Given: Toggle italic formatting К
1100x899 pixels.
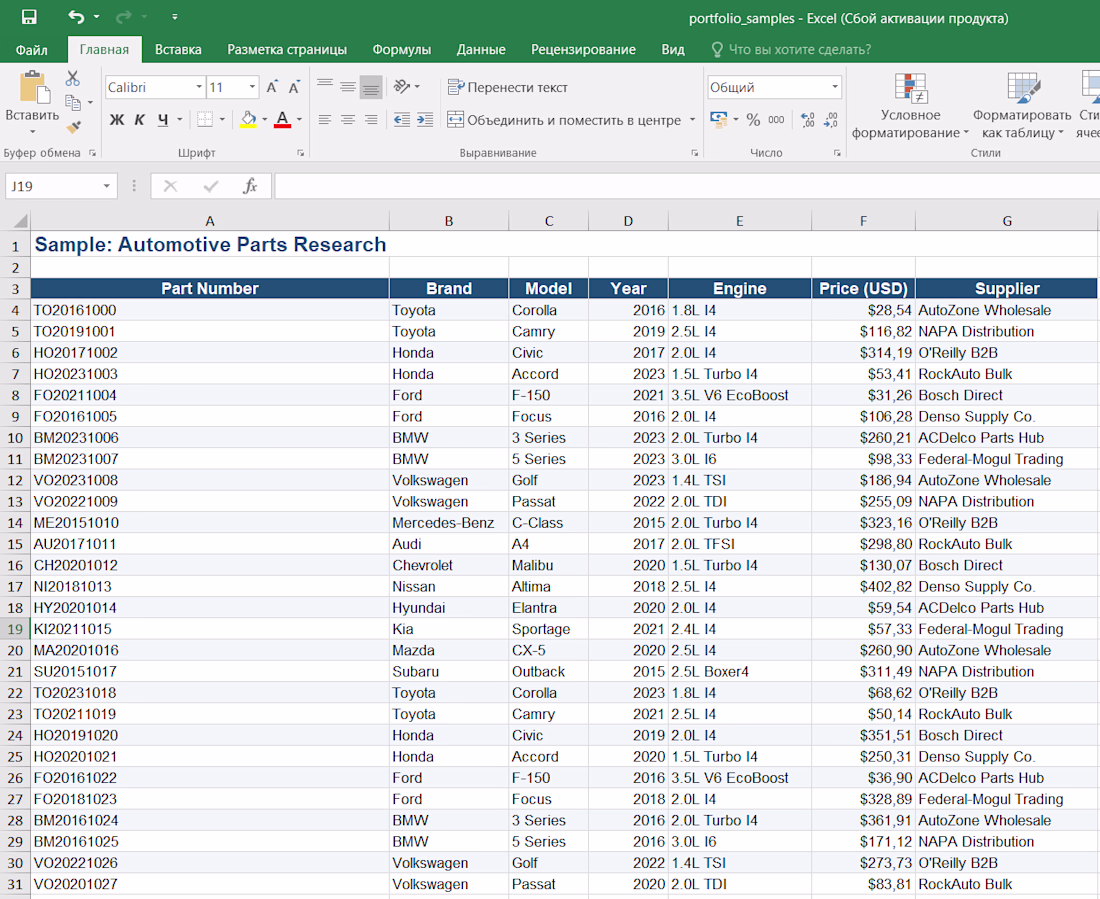Looking at the screenshot, I should click(x=140, y=120).
